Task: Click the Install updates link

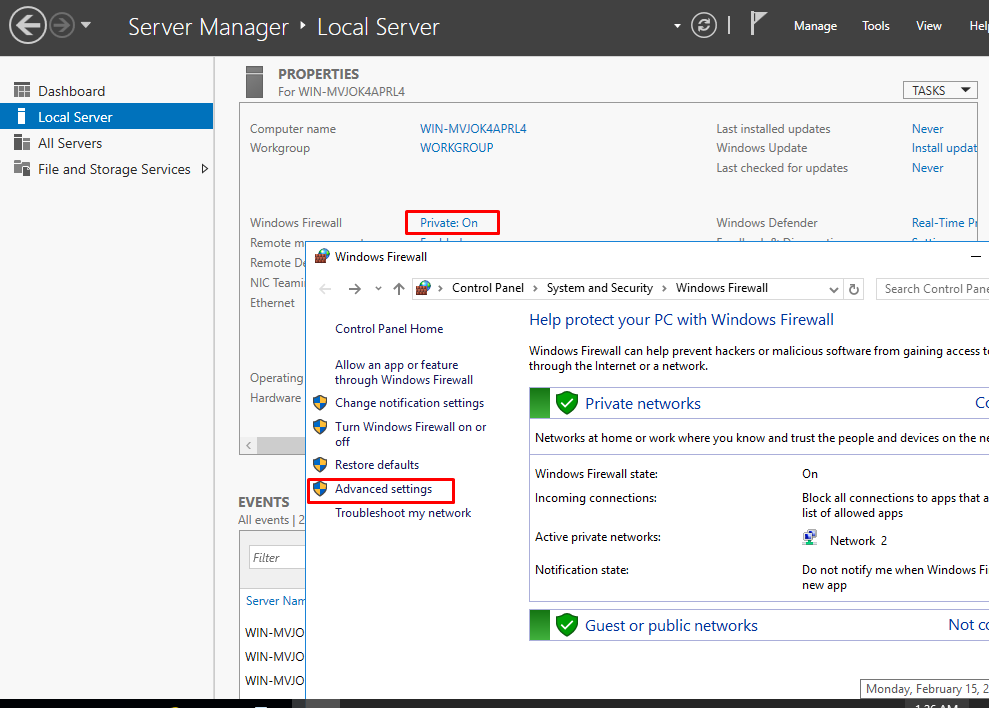Action: (x=944, y=148)
